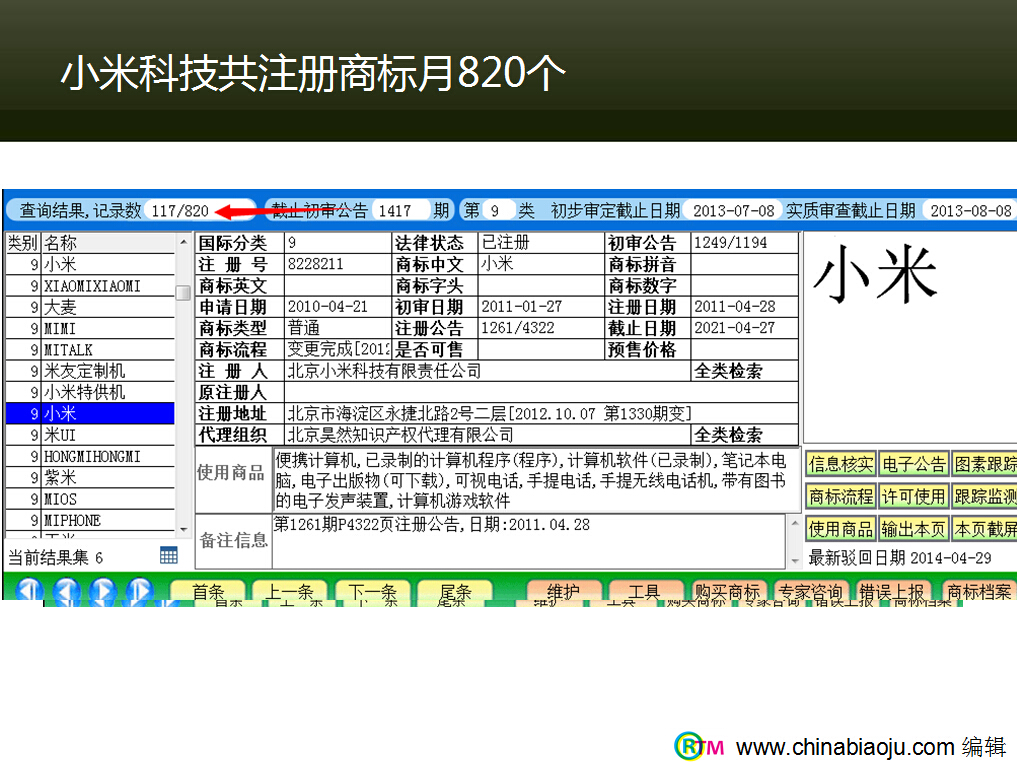Click the trademark list scroll-down arrow
1017x762 pixels.
(x=184, y=530)
